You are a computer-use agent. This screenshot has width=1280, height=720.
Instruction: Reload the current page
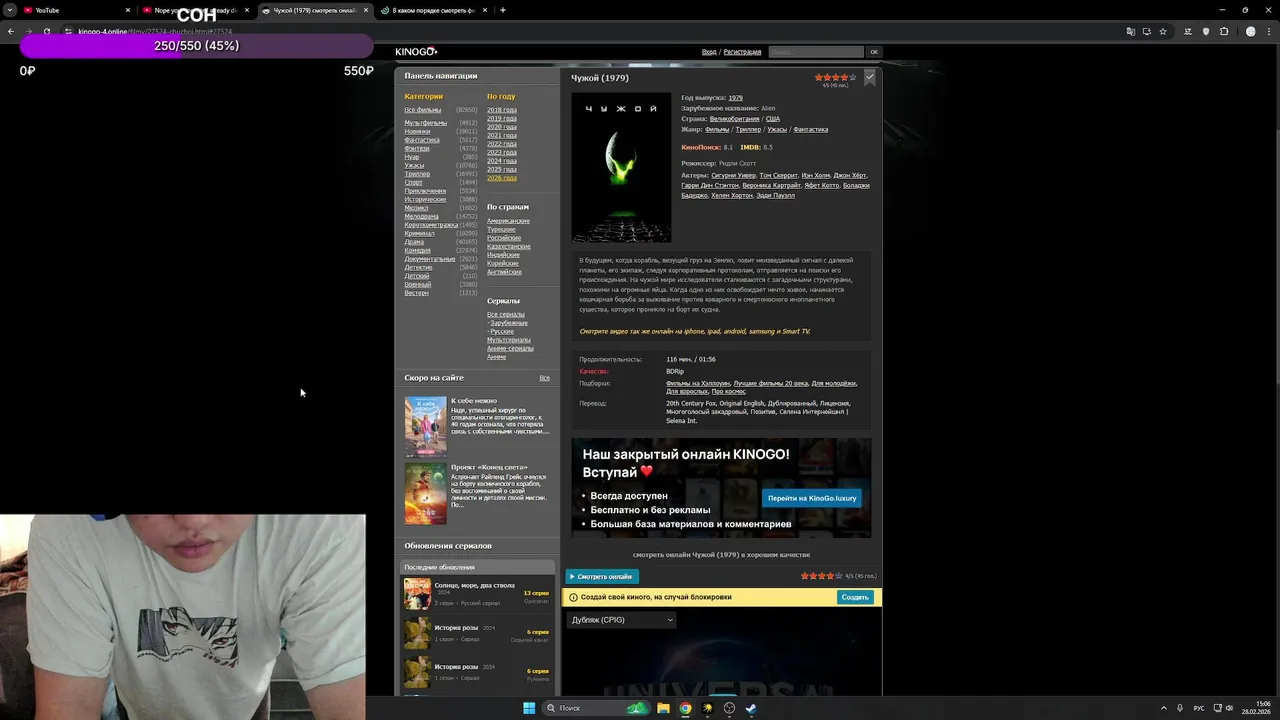[46, 31]
